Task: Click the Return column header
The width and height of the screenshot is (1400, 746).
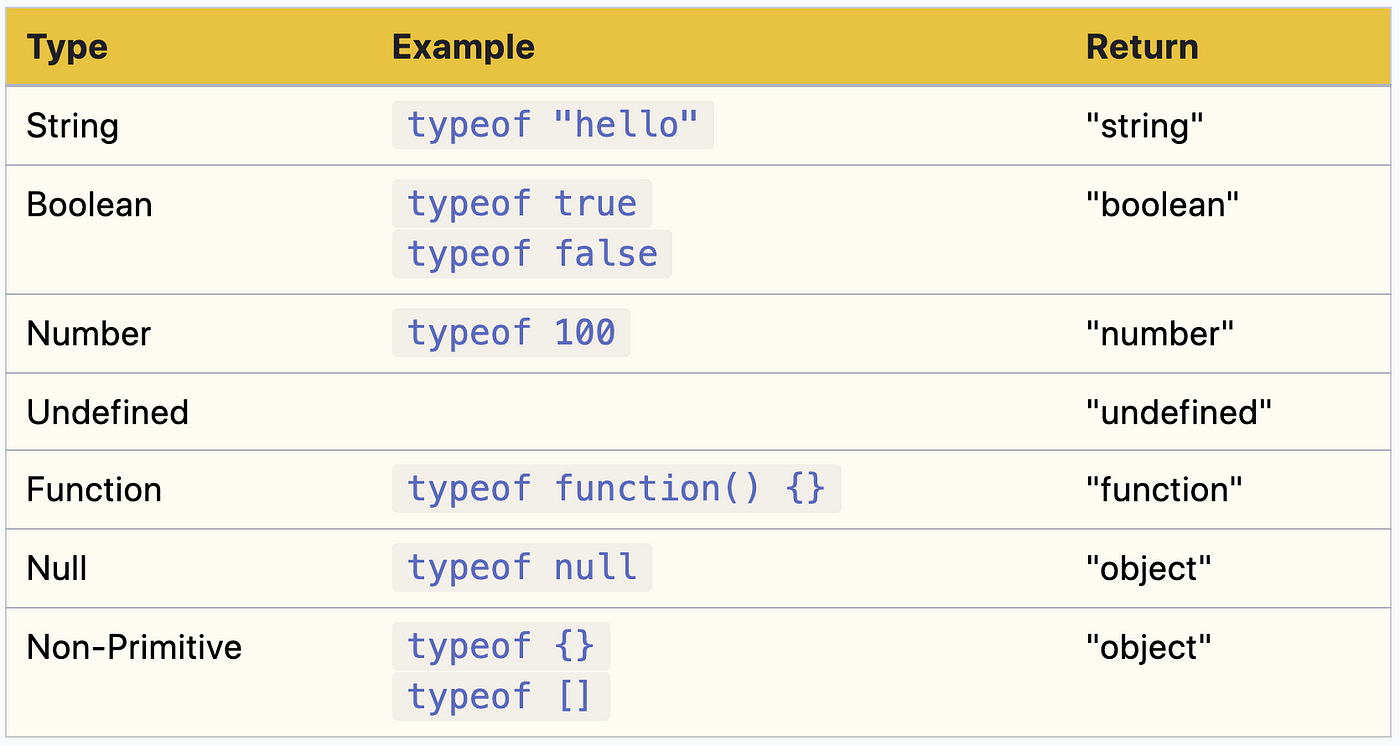Action: coord(1142,47)
